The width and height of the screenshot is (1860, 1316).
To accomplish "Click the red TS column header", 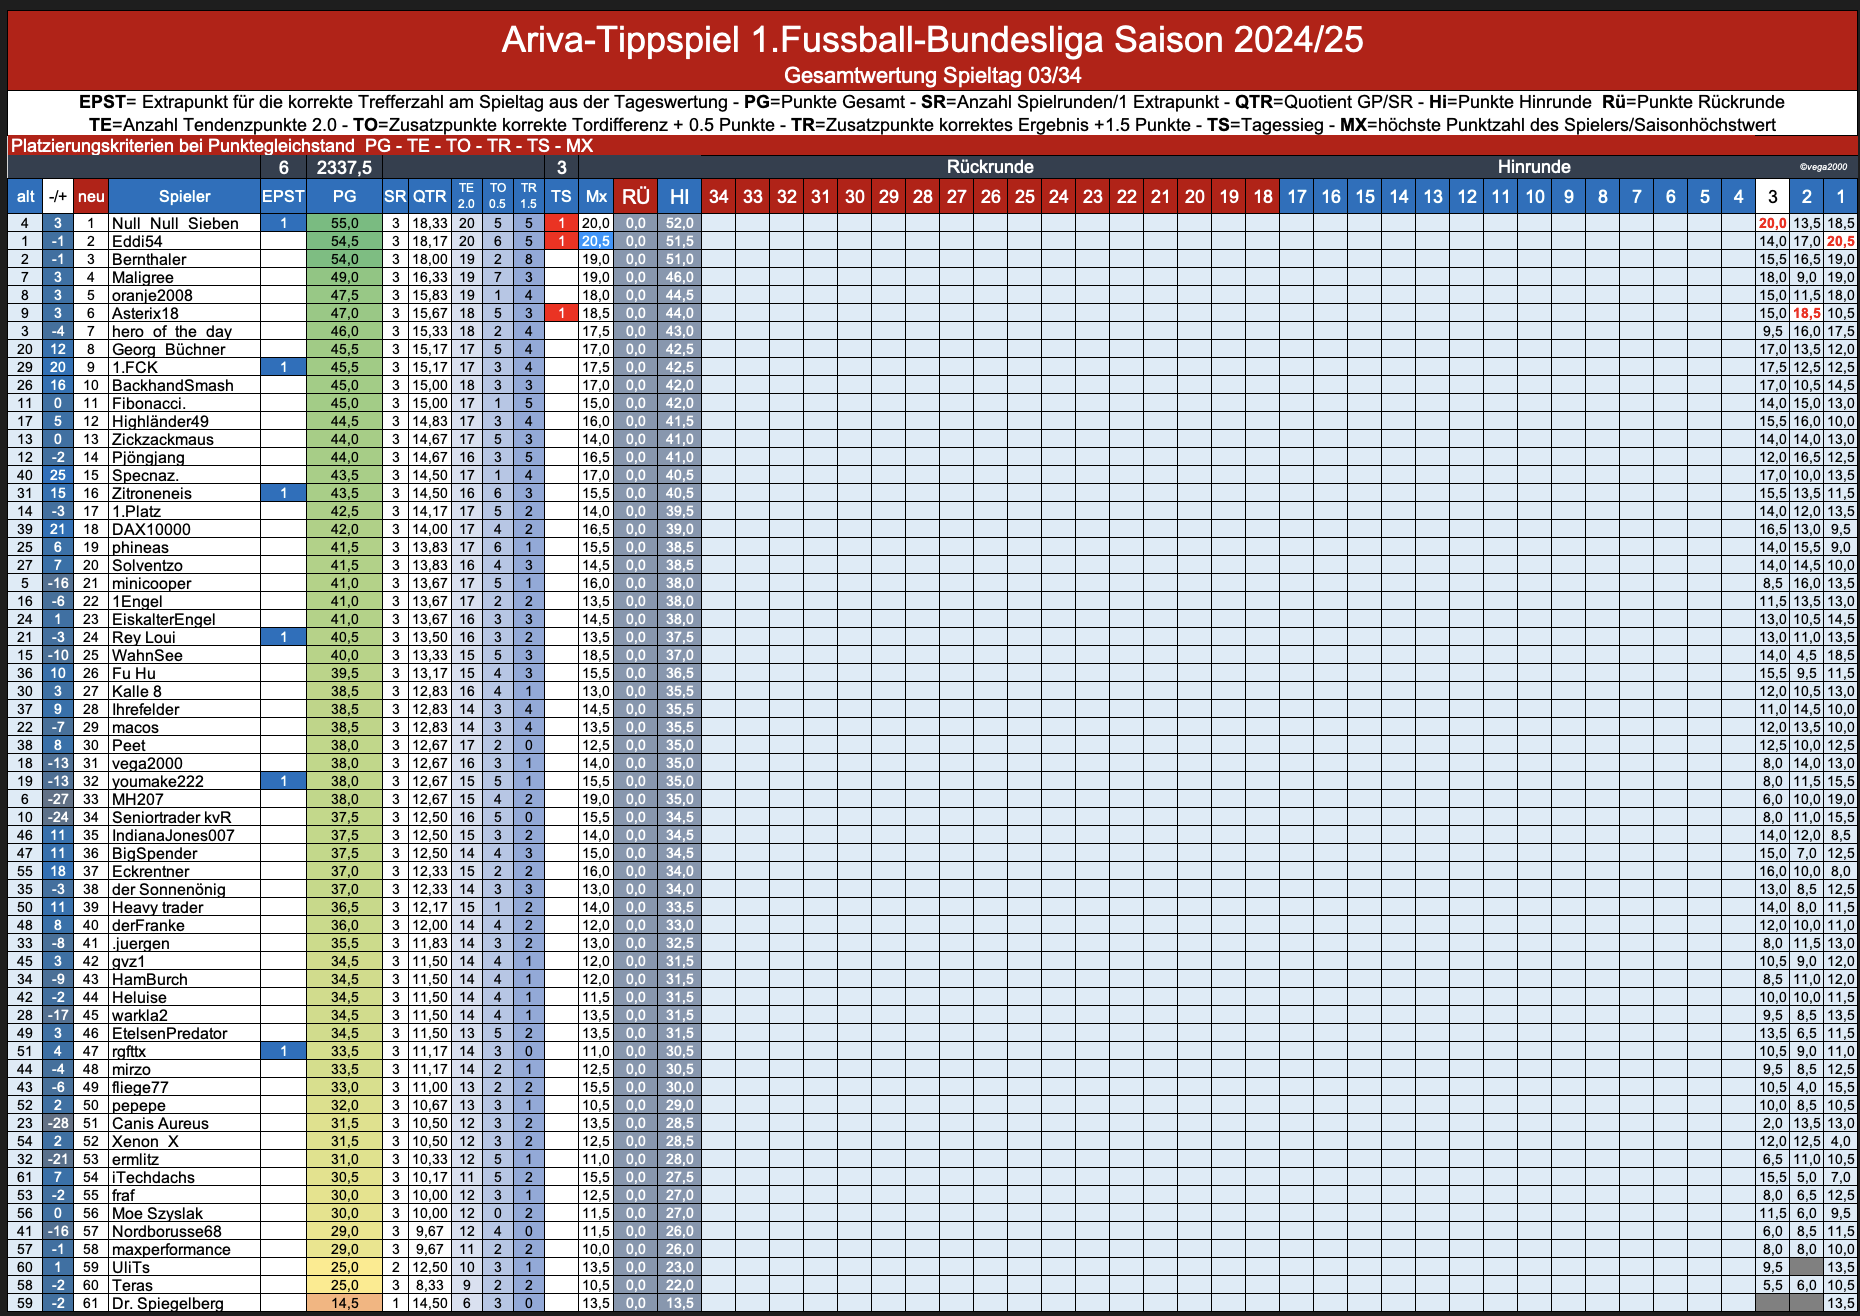I will pyautogui.click(x=561, y=196).
